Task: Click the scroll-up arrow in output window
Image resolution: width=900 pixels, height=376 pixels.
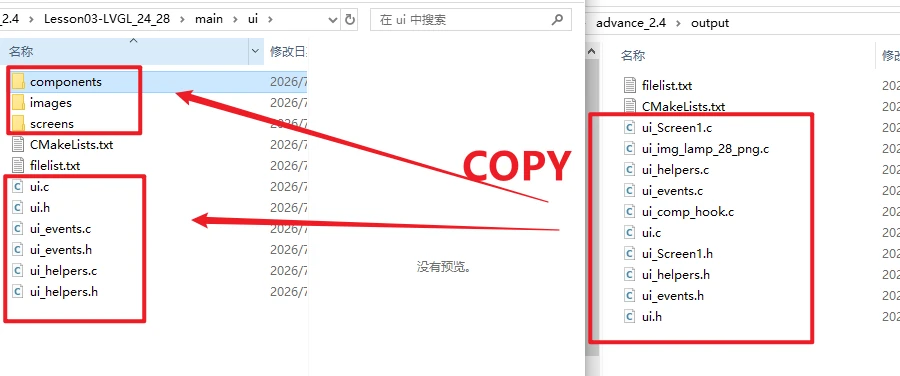Action: (x=592, y=52)
